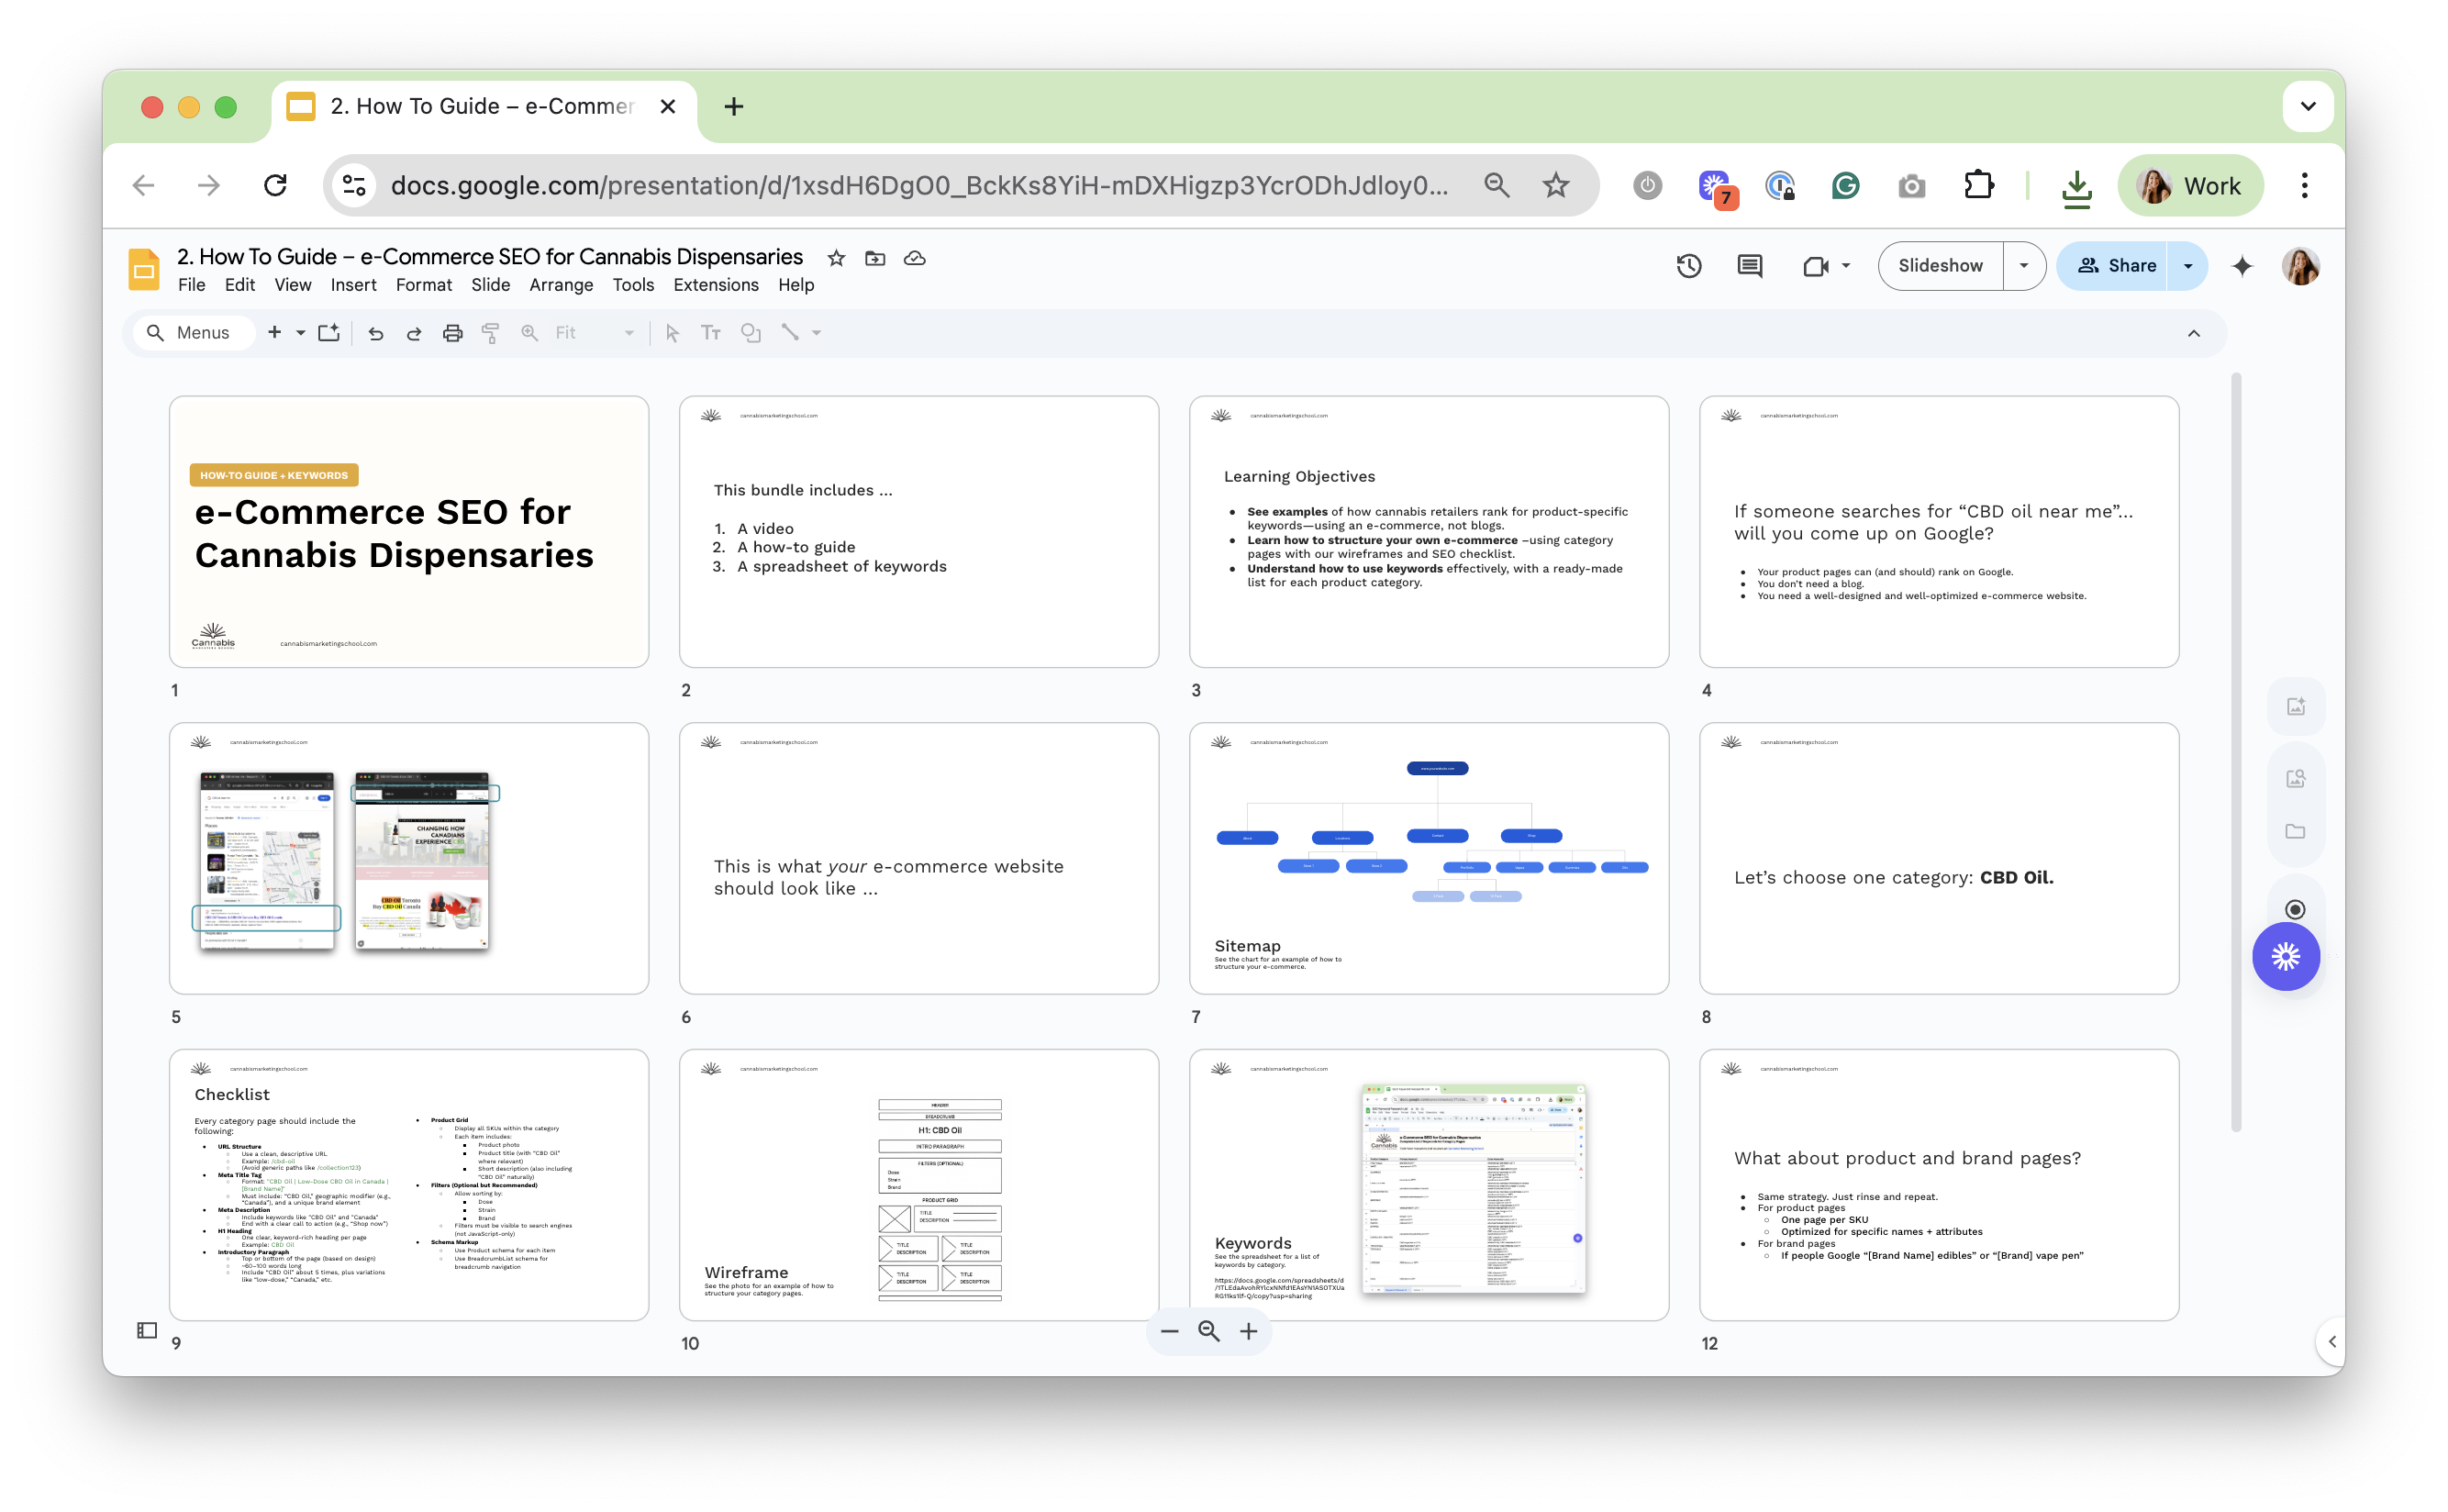Collapse the toolbar with up chevron
This screenshot has height=1512, width=2448.
click(x=2193, y=333)
